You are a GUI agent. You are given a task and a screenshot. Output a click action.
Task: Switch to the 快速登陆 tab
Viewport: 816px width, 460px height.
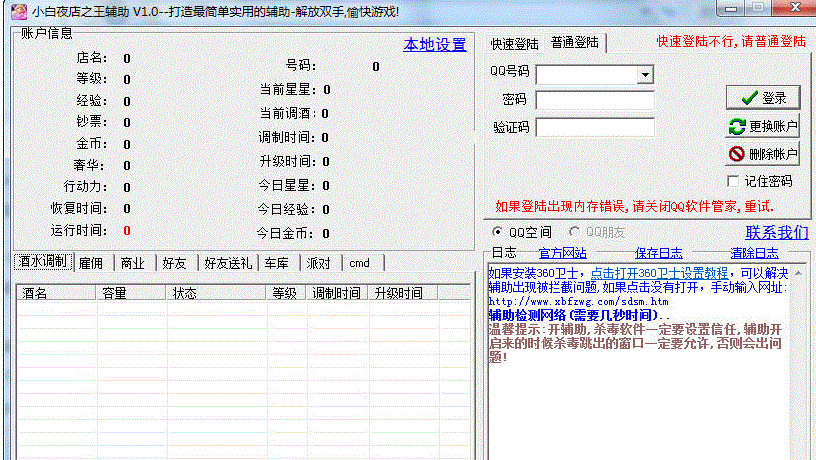(514, 44)
